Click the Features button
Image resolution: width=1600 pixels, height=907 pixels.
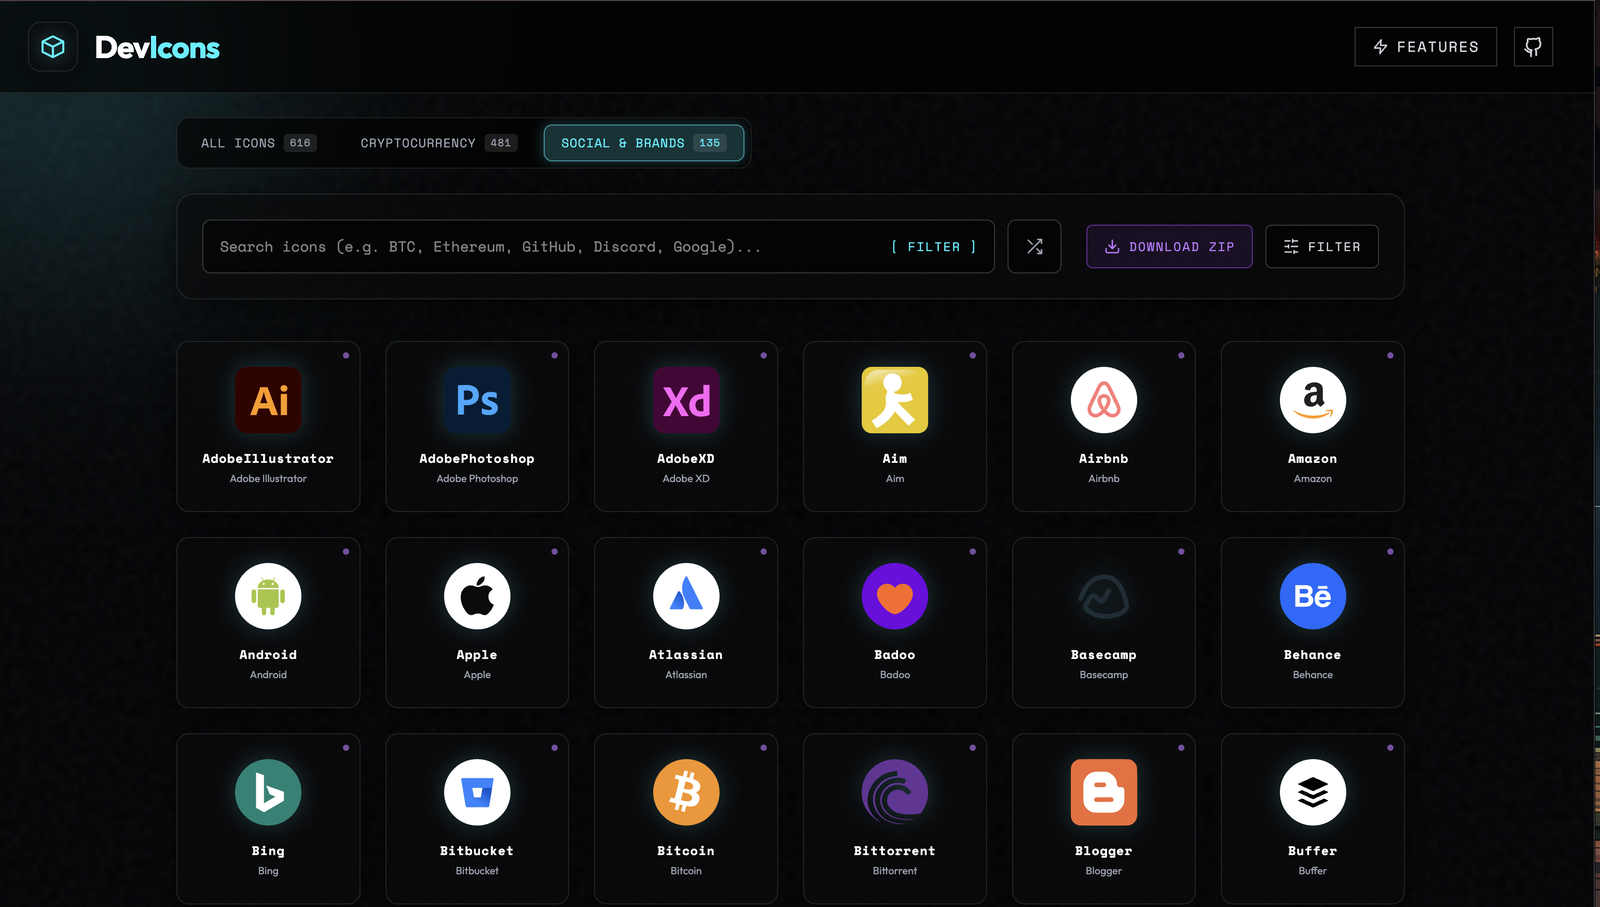pos(1426,47)
